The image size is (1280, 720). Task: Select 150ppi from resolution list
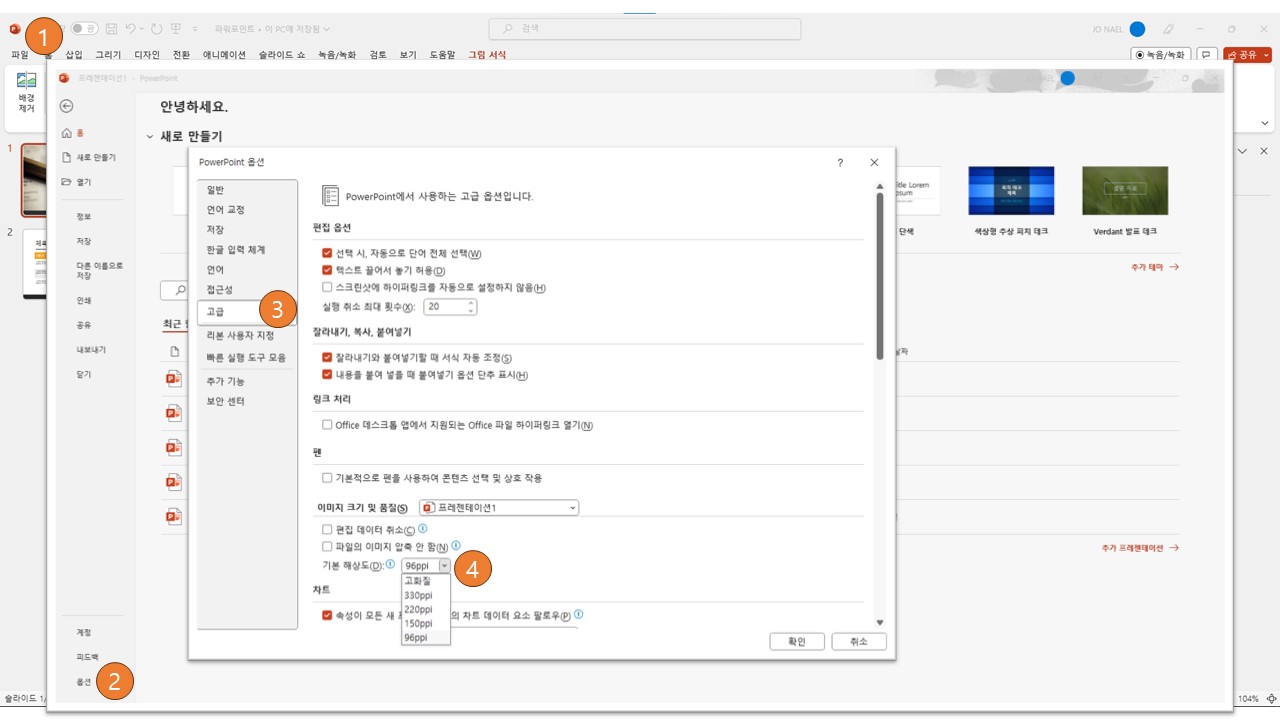(426, 623)
